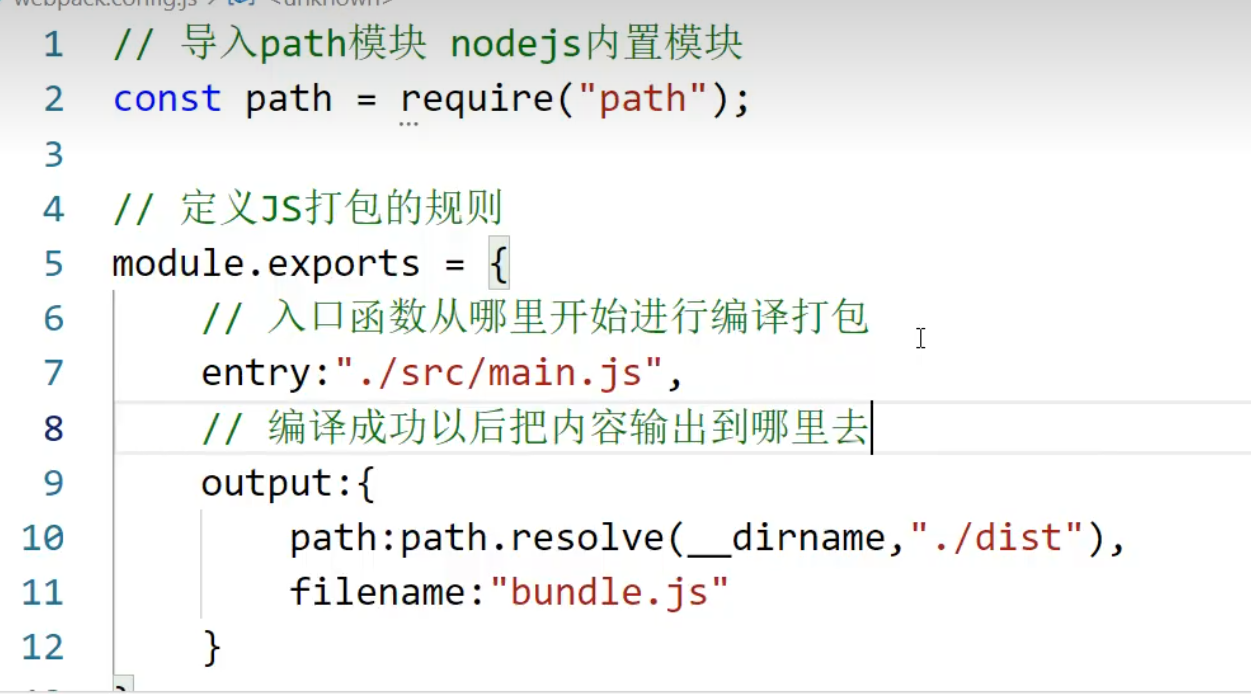Click the webpack.config.js breadcrumb at top
Screen dimensions: 1251x694
(100, 3)
